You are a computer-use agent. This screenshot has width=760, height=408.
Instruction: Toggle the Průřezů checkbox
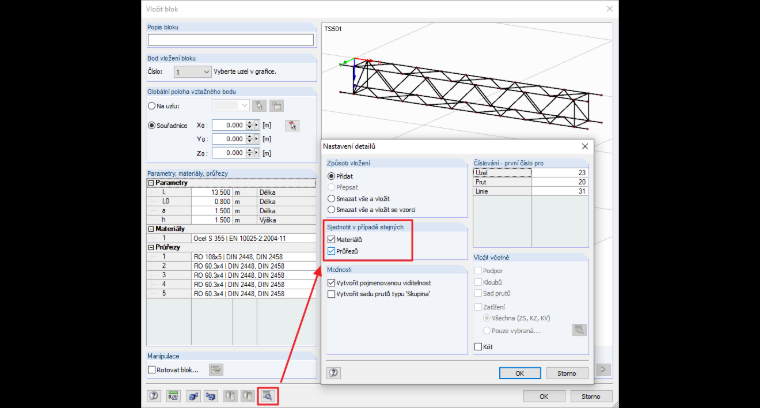(331, 251)
